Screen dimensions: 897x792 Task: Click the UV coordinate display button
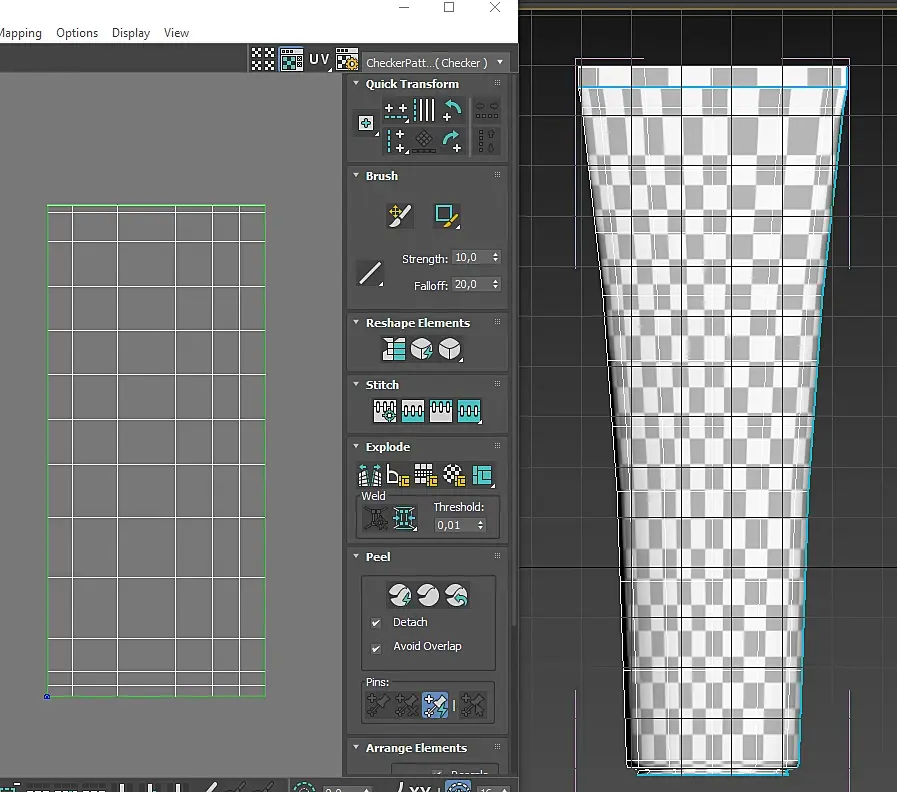pyautogui.click(x=320, y=60)
